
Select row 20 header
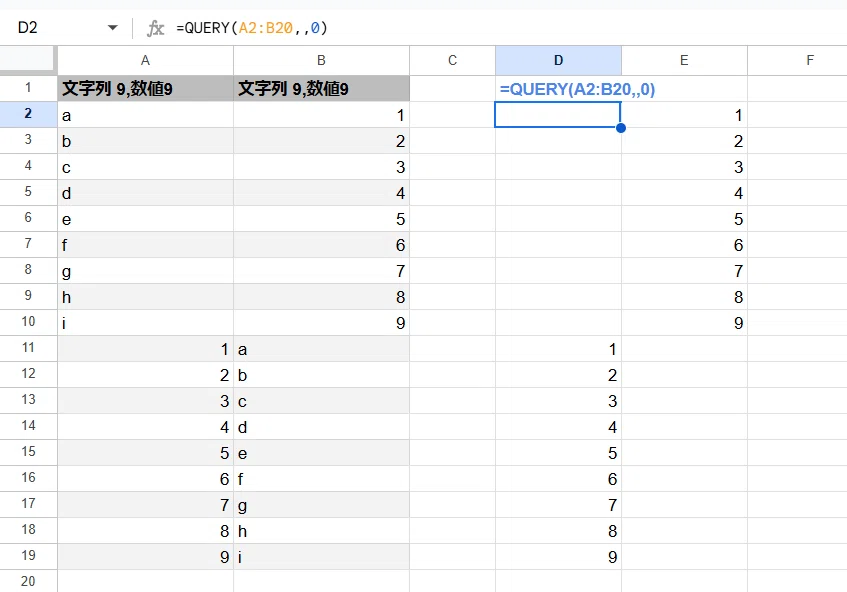click(28, 581)
